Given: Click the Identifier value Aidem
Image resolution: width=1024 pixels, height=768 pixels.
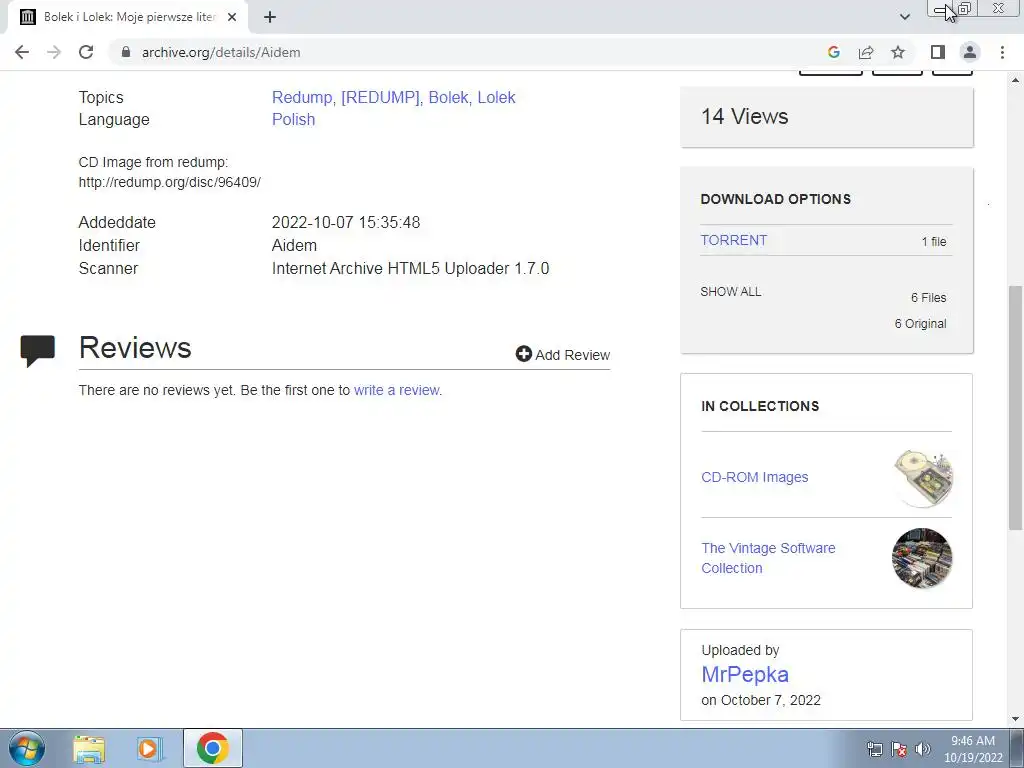Looking at the screenshot, I should tap(294, 246).
